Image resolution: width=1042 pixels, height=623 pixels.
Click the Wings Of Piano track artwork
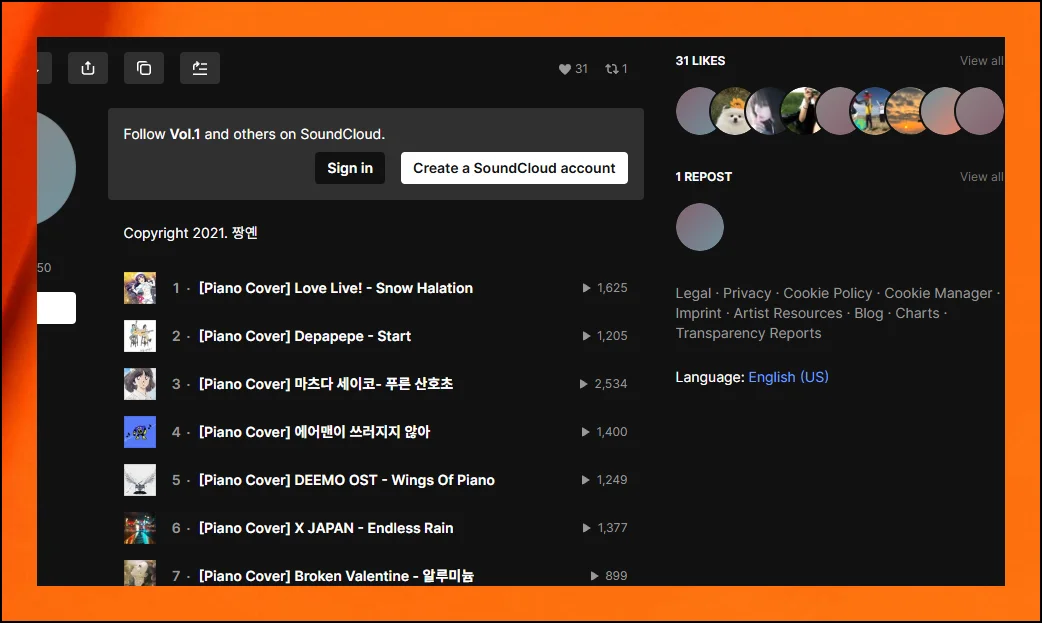(140, 479)
